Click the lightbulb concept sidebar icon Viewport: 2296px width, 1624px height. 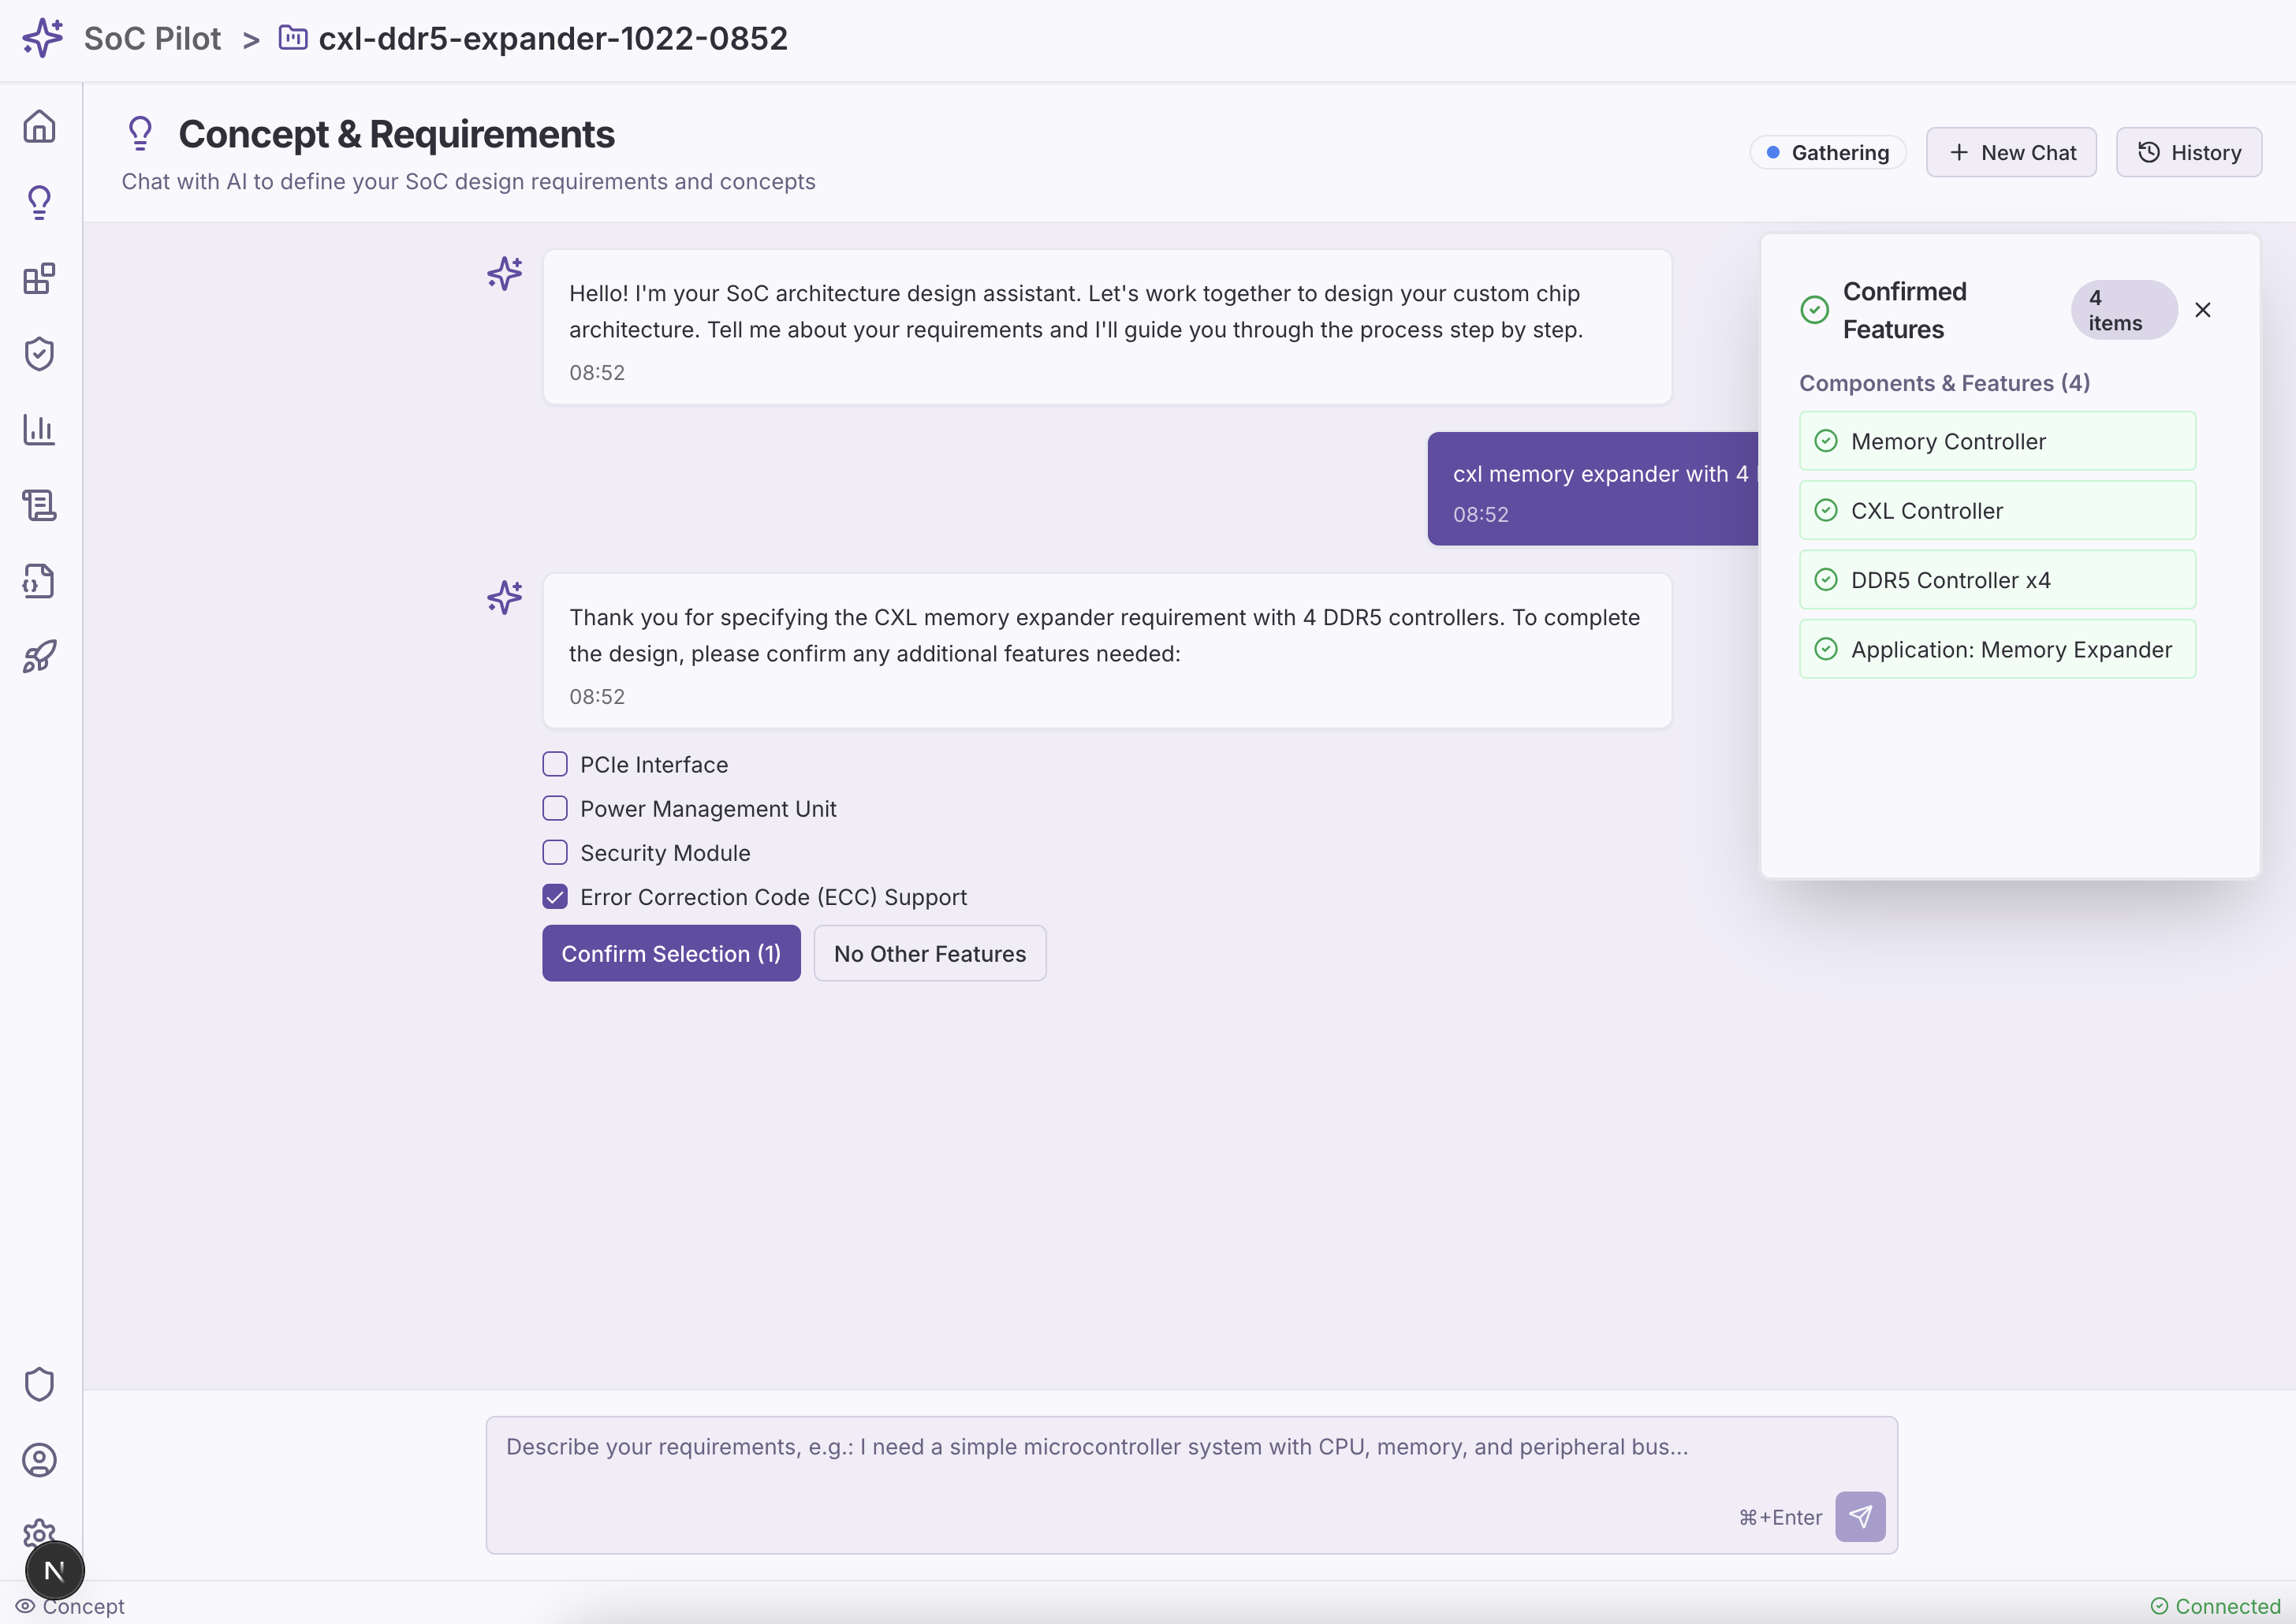(x=39, y=203)
